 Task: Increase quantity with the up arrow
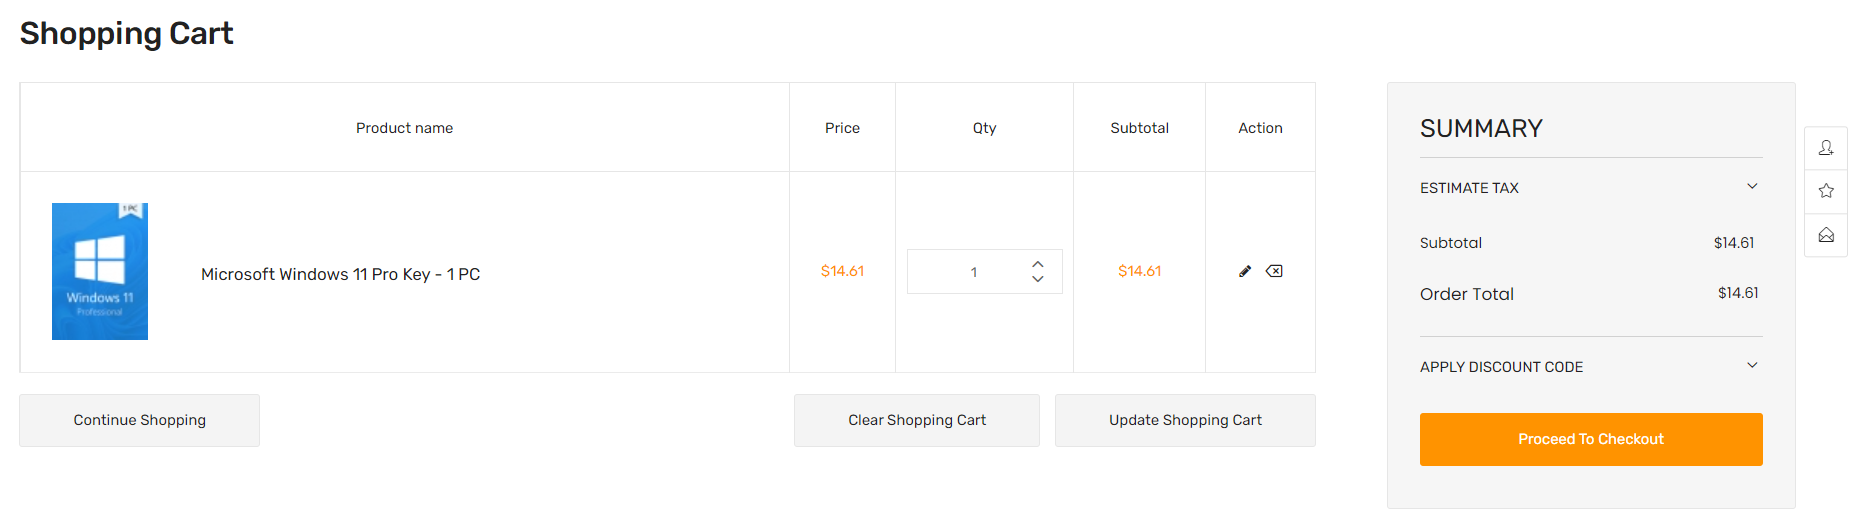pyautogui.click(x=1038, y=264)
